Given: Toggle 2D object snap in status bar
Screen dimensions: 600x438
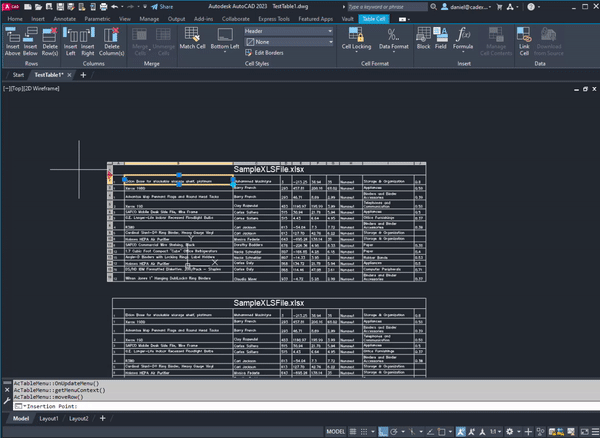Looking at the screenshot, I should coord(441,431).
